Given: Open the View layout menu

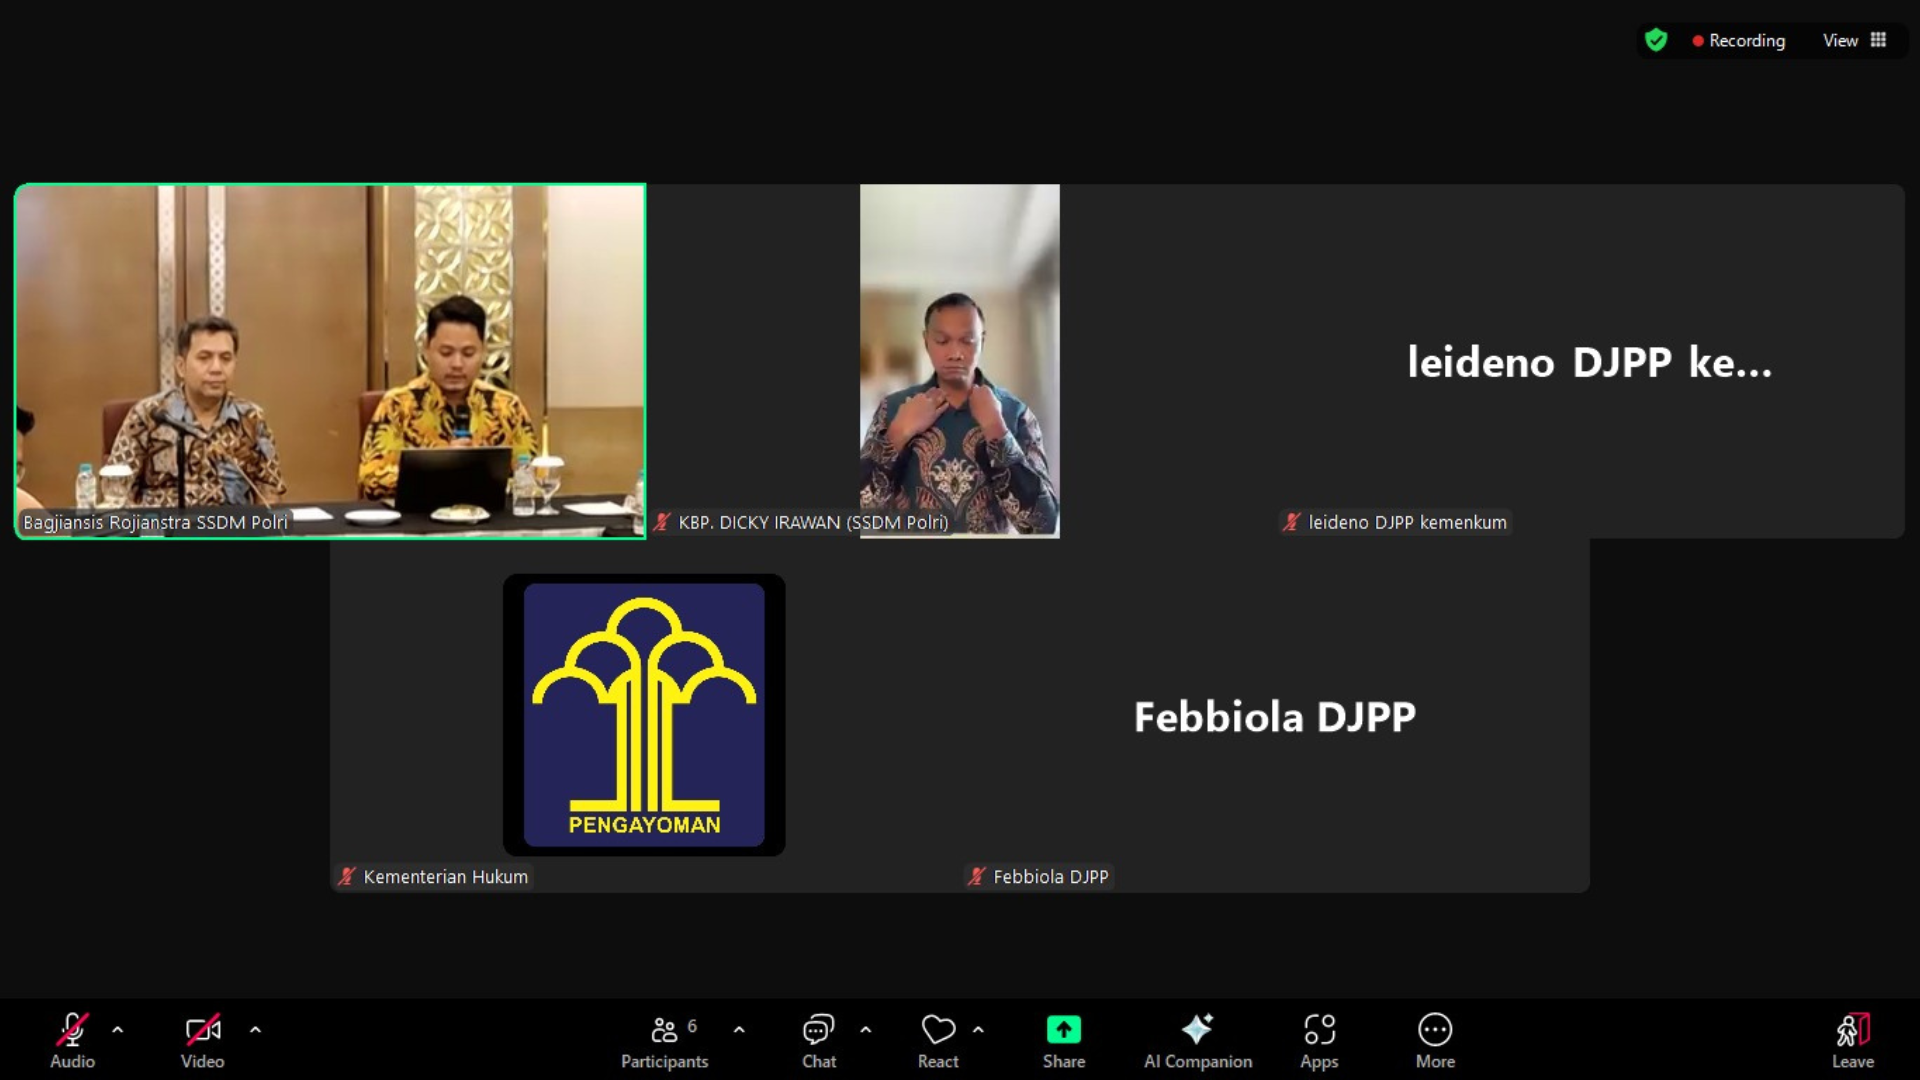Looking at the screenshot, I should [x=1854, y=40].
